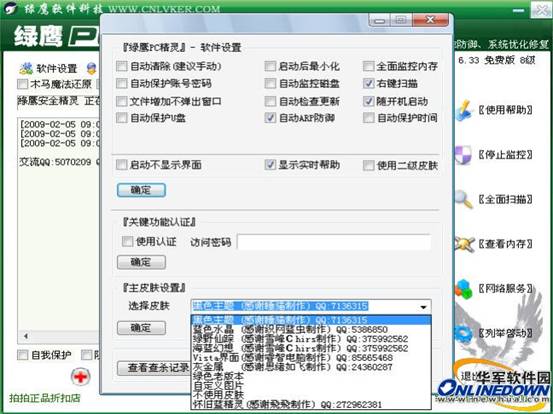The height and width of the screenshot is (414, 553).
Task: Choose 怀旧蓝精灵 skin from list
Action: (x=311, y=404)
